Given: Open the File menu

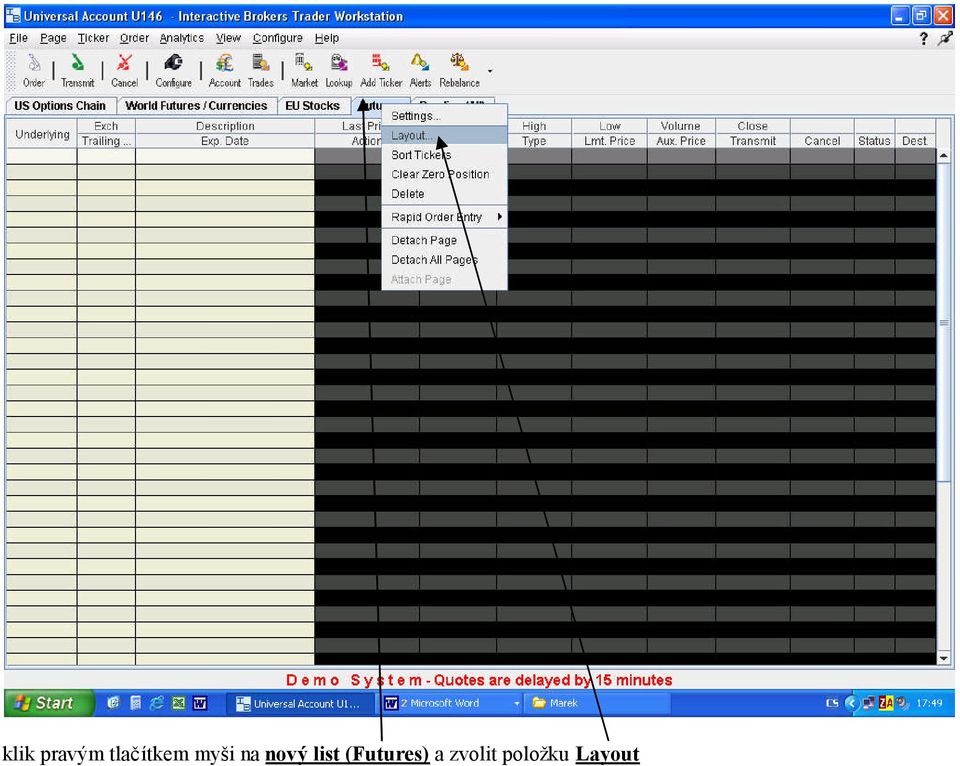Looking at the screenshot, I should 18,38.
